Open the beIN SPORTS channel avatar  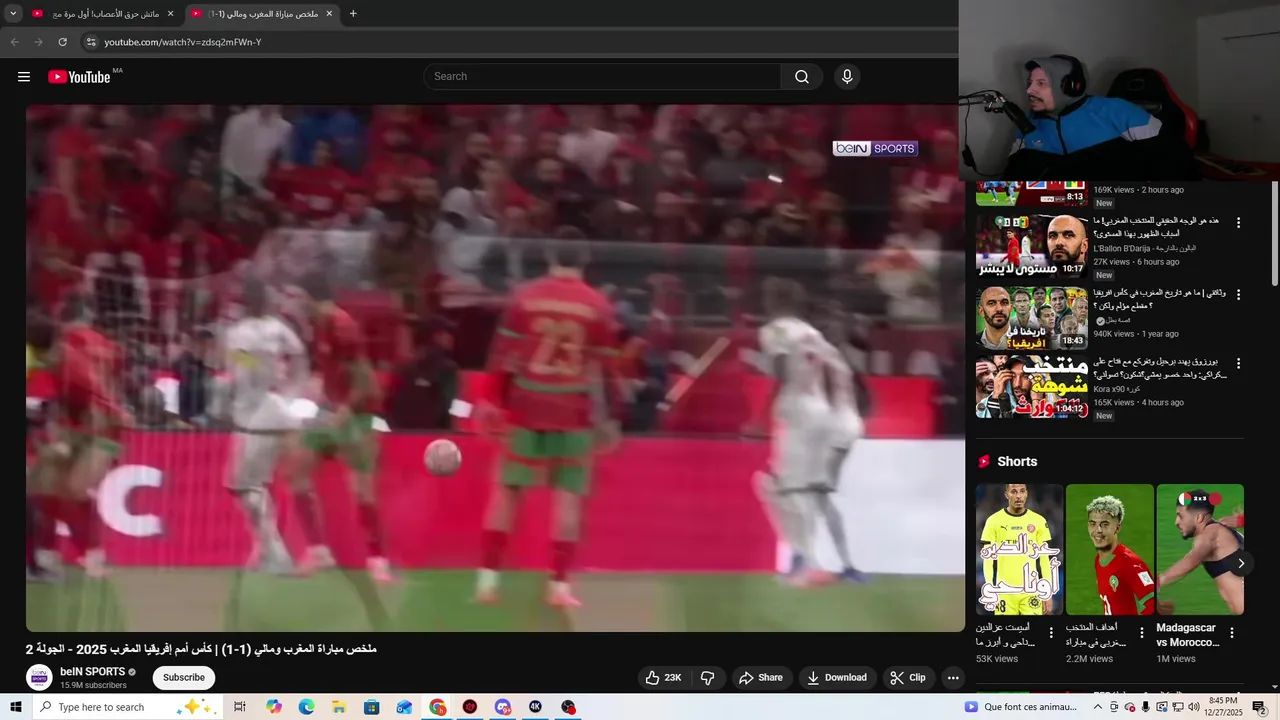pyautogui.click(x=39, y=678)
